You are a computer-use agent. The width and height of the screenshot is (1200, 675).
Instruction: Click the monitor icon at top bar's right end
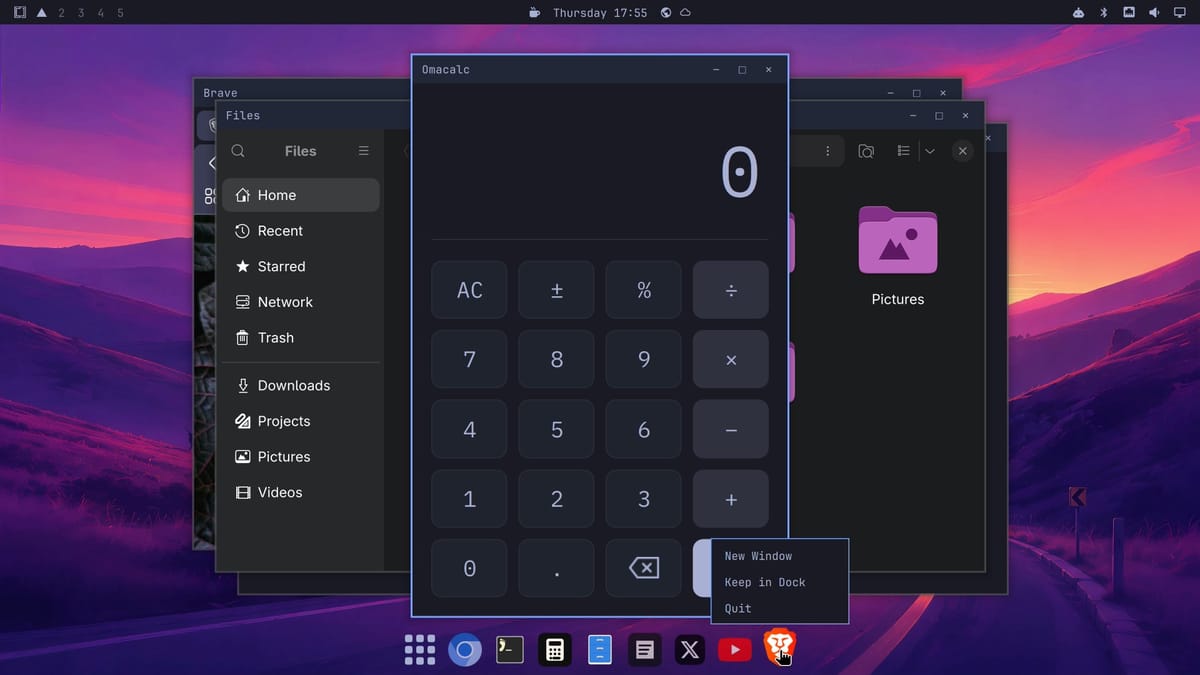coord(1179,13)
